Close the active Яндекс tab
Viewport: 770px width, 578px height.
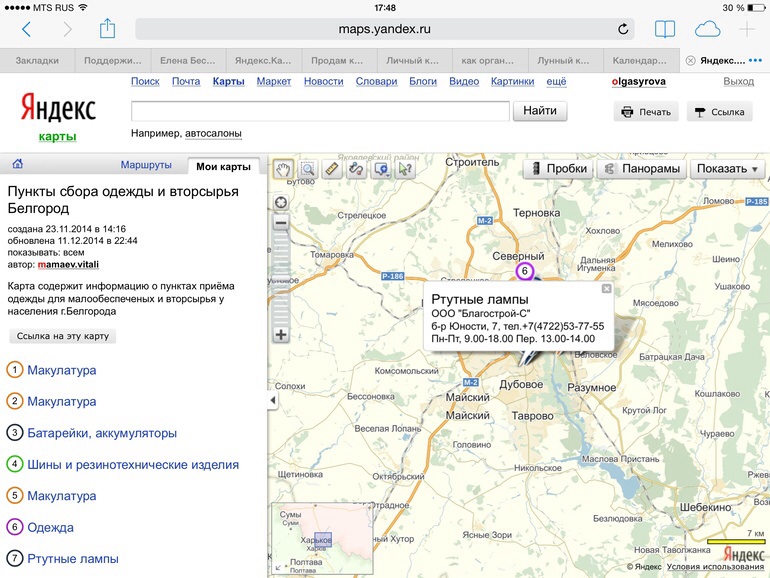[690, 61]
